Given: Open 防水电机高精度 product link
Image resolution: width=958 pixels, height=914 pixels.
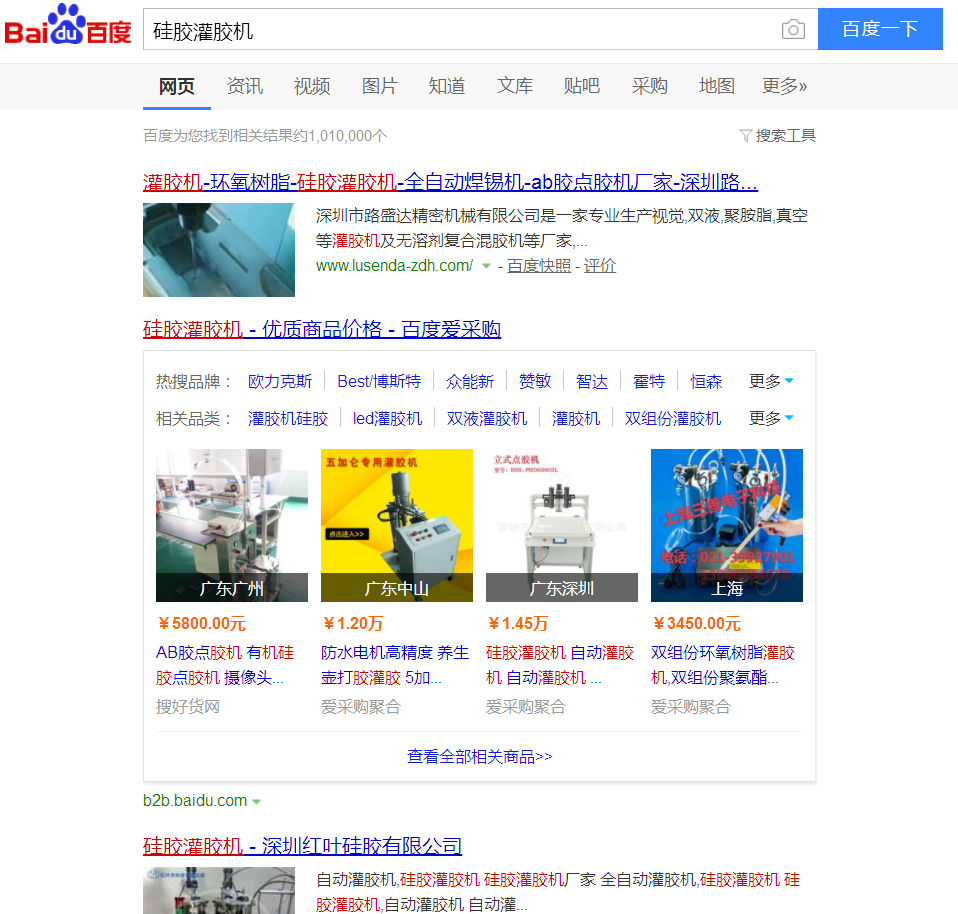Looking at the screenshot, I should [395, 665].
